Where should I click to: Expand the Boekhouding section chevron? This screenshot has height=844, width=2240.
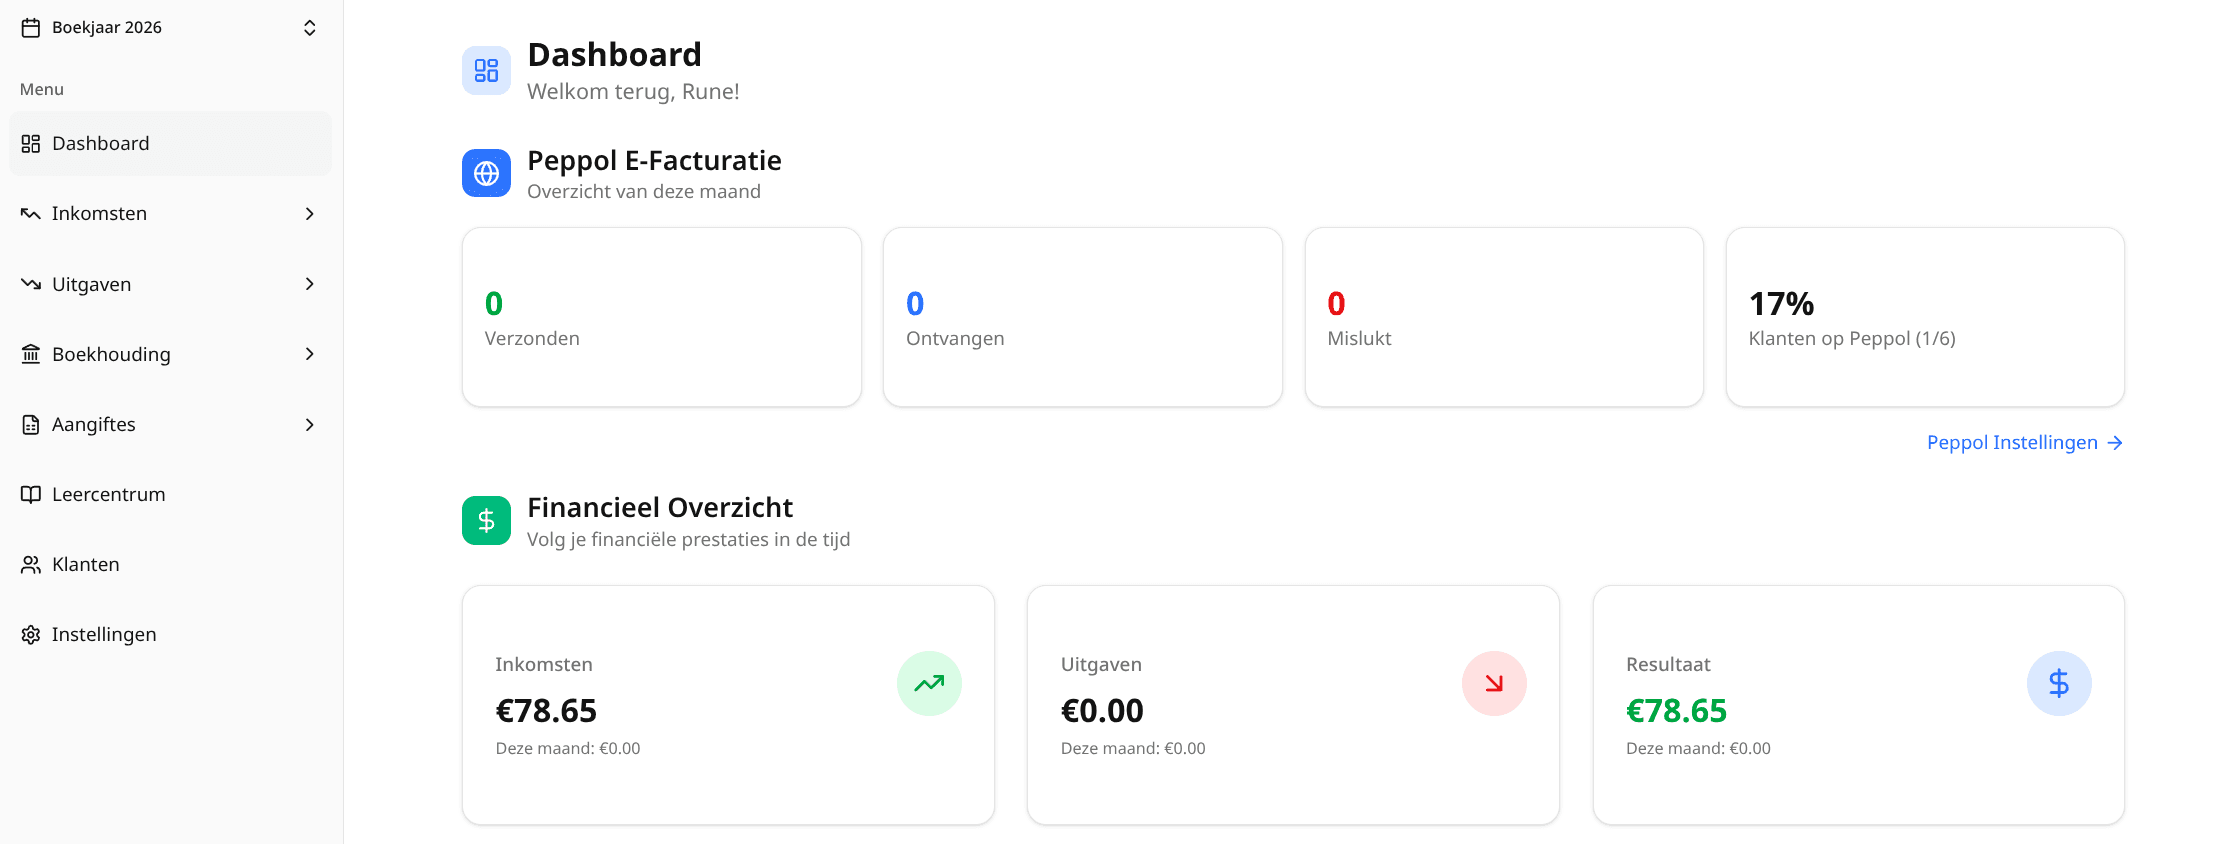pos(310,354)
